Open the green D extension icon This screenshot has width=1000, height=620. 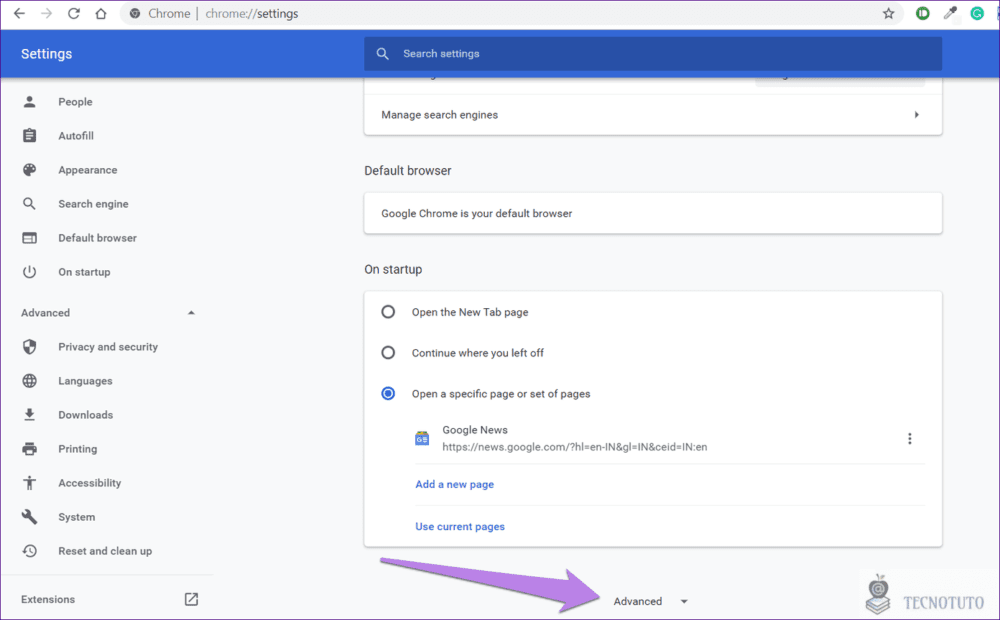(x=922, y=13)
